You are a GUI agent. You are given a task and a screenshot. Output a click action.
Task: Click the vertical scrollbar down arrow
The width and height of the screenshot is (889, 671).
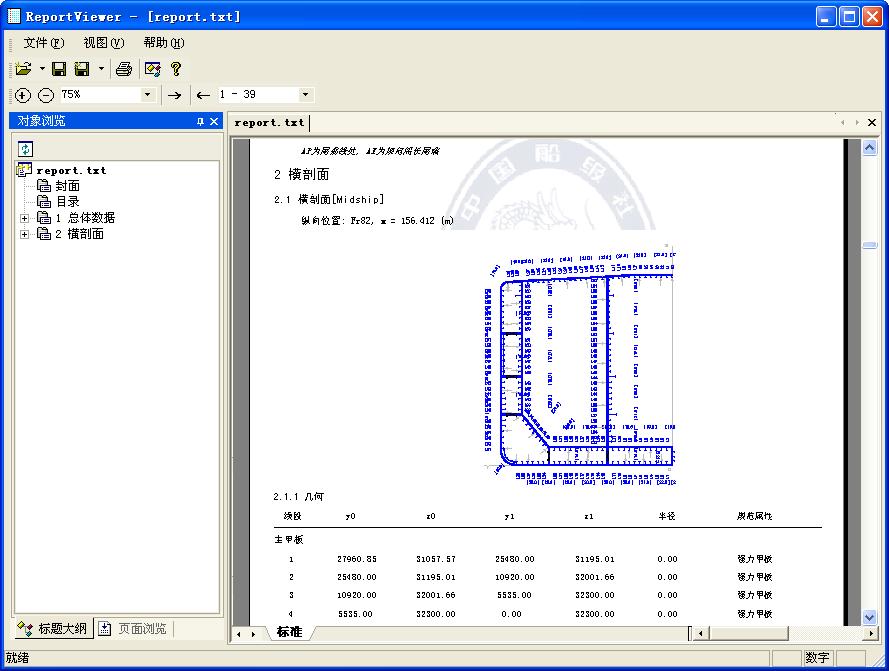869,618
